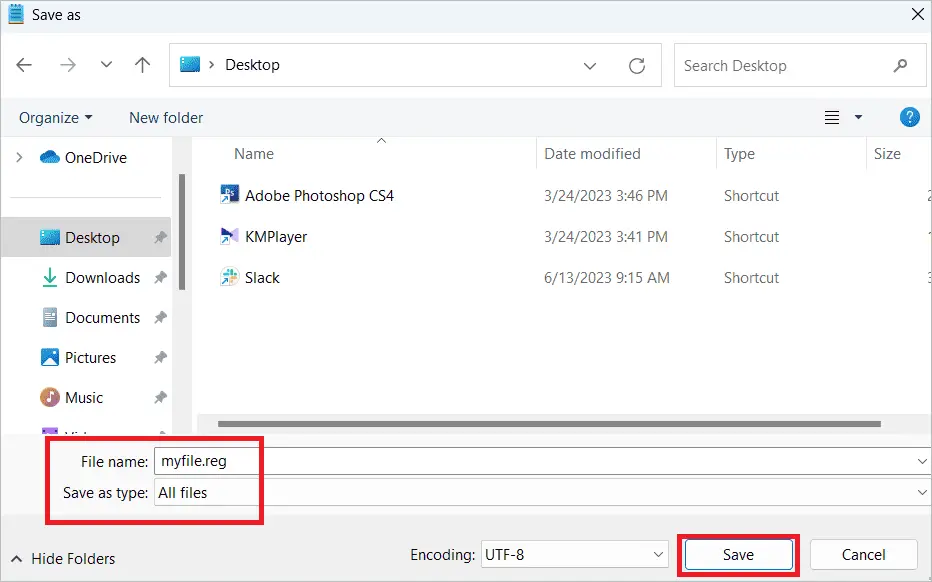Open the view options menu
Screen dimensions: 932x582
843,117
